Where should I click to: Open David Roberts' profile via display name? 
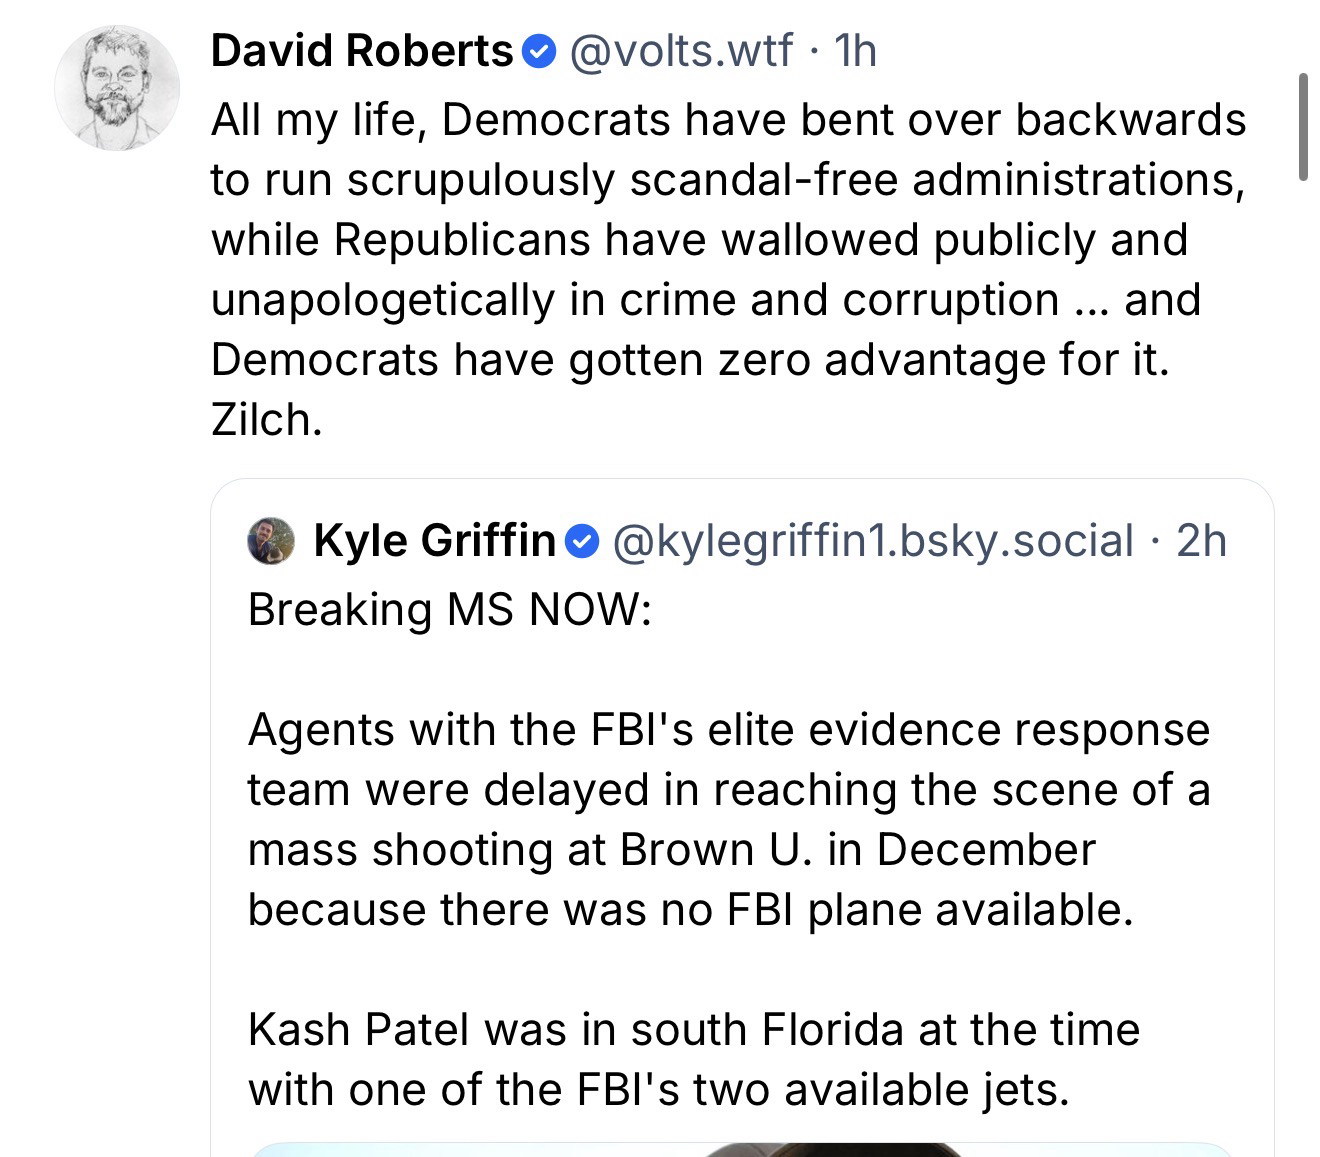pos(361,51)
